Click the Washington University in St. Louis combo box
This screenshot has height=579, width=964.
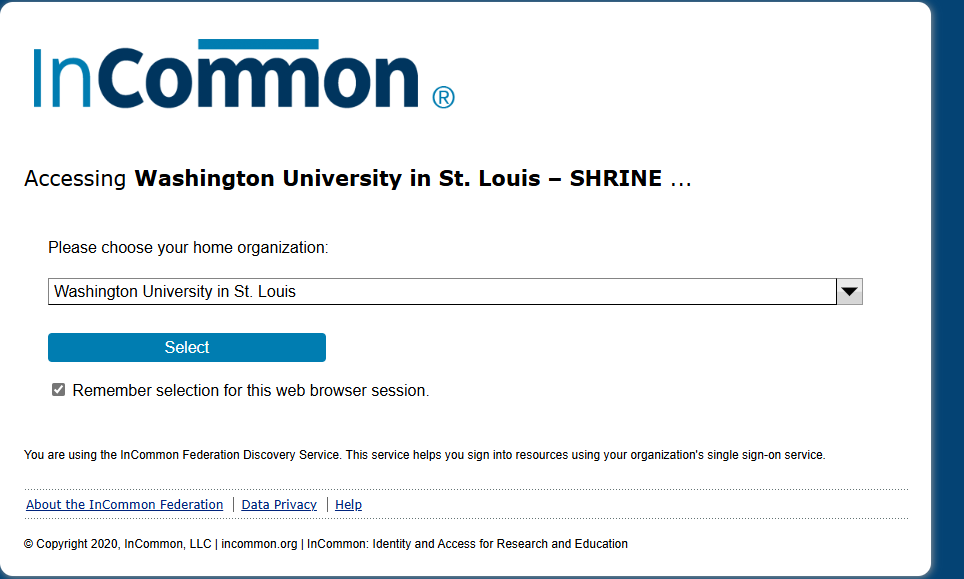pos(455,291)
